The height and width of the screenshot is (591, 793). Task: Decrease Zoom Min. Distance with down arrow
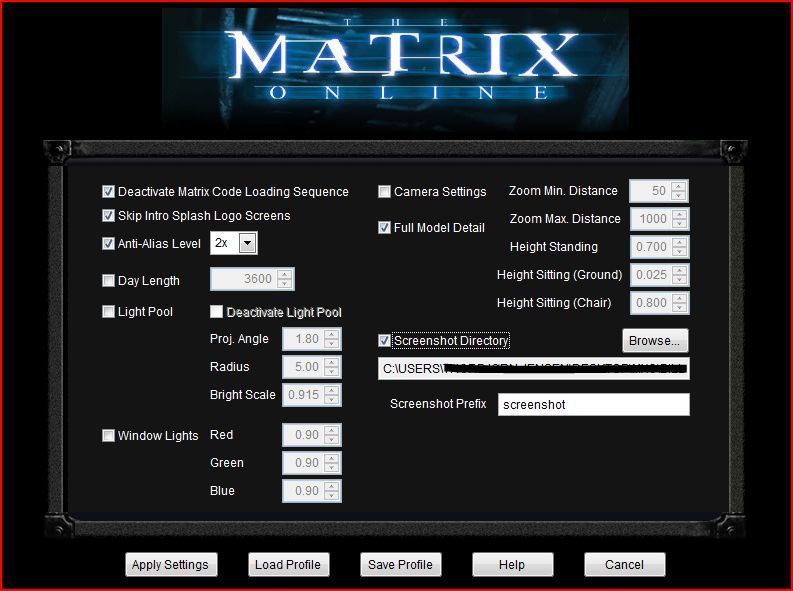pos(679,196)
